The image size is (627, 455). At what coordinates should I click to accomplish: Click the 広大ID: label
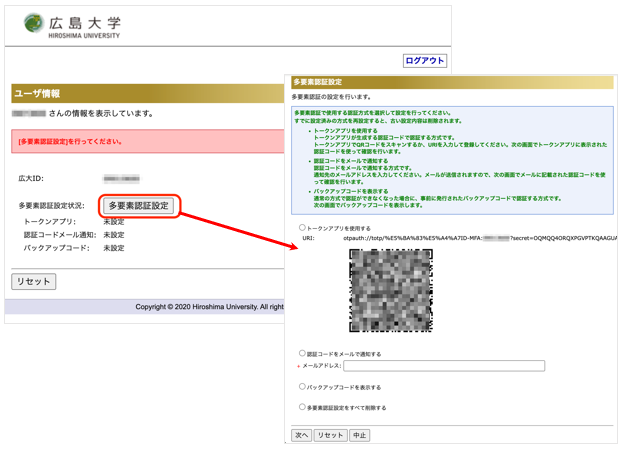tap(31, 178)
